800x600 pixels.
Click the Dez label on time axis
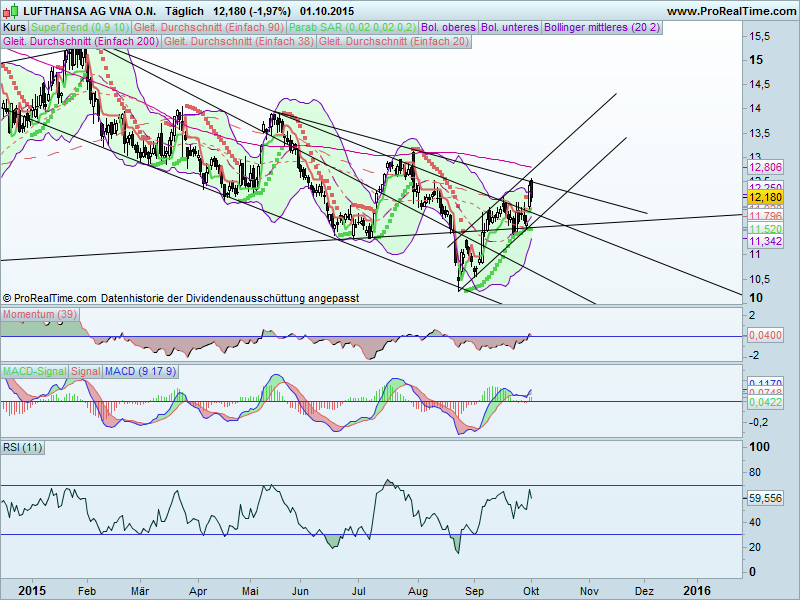644,591
